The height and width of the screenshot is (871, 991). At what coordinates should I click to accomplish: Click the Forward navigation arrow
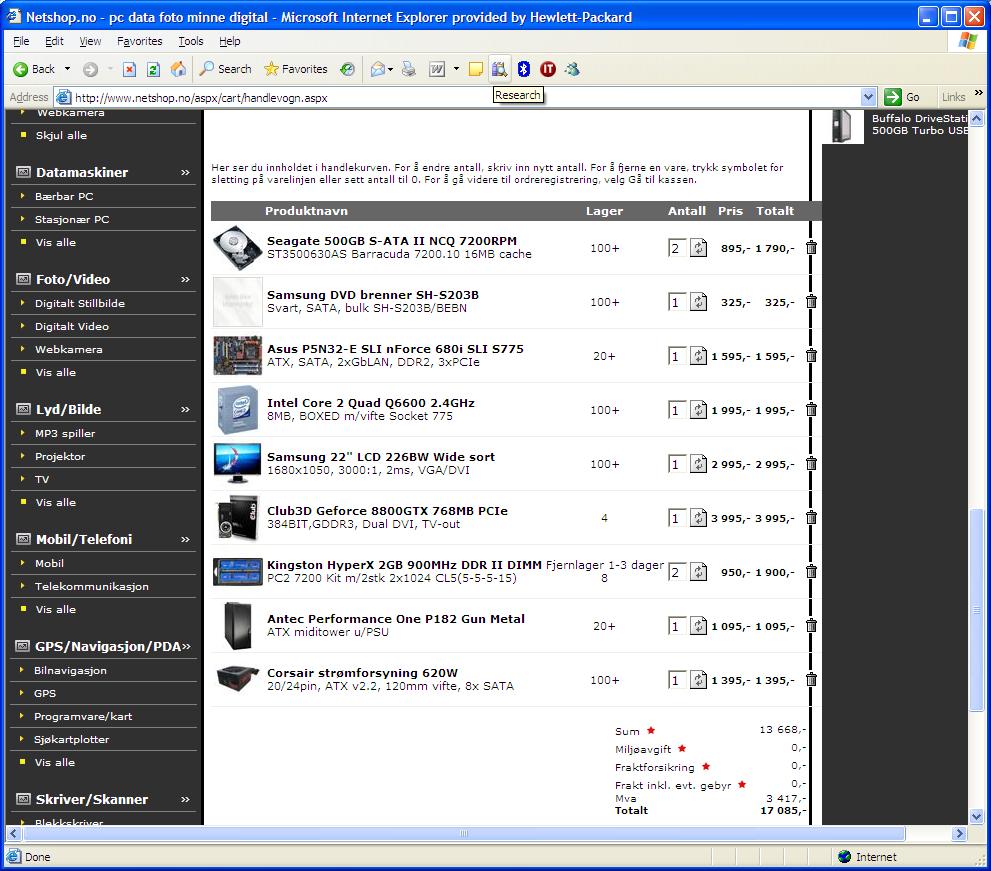[90, 69]
